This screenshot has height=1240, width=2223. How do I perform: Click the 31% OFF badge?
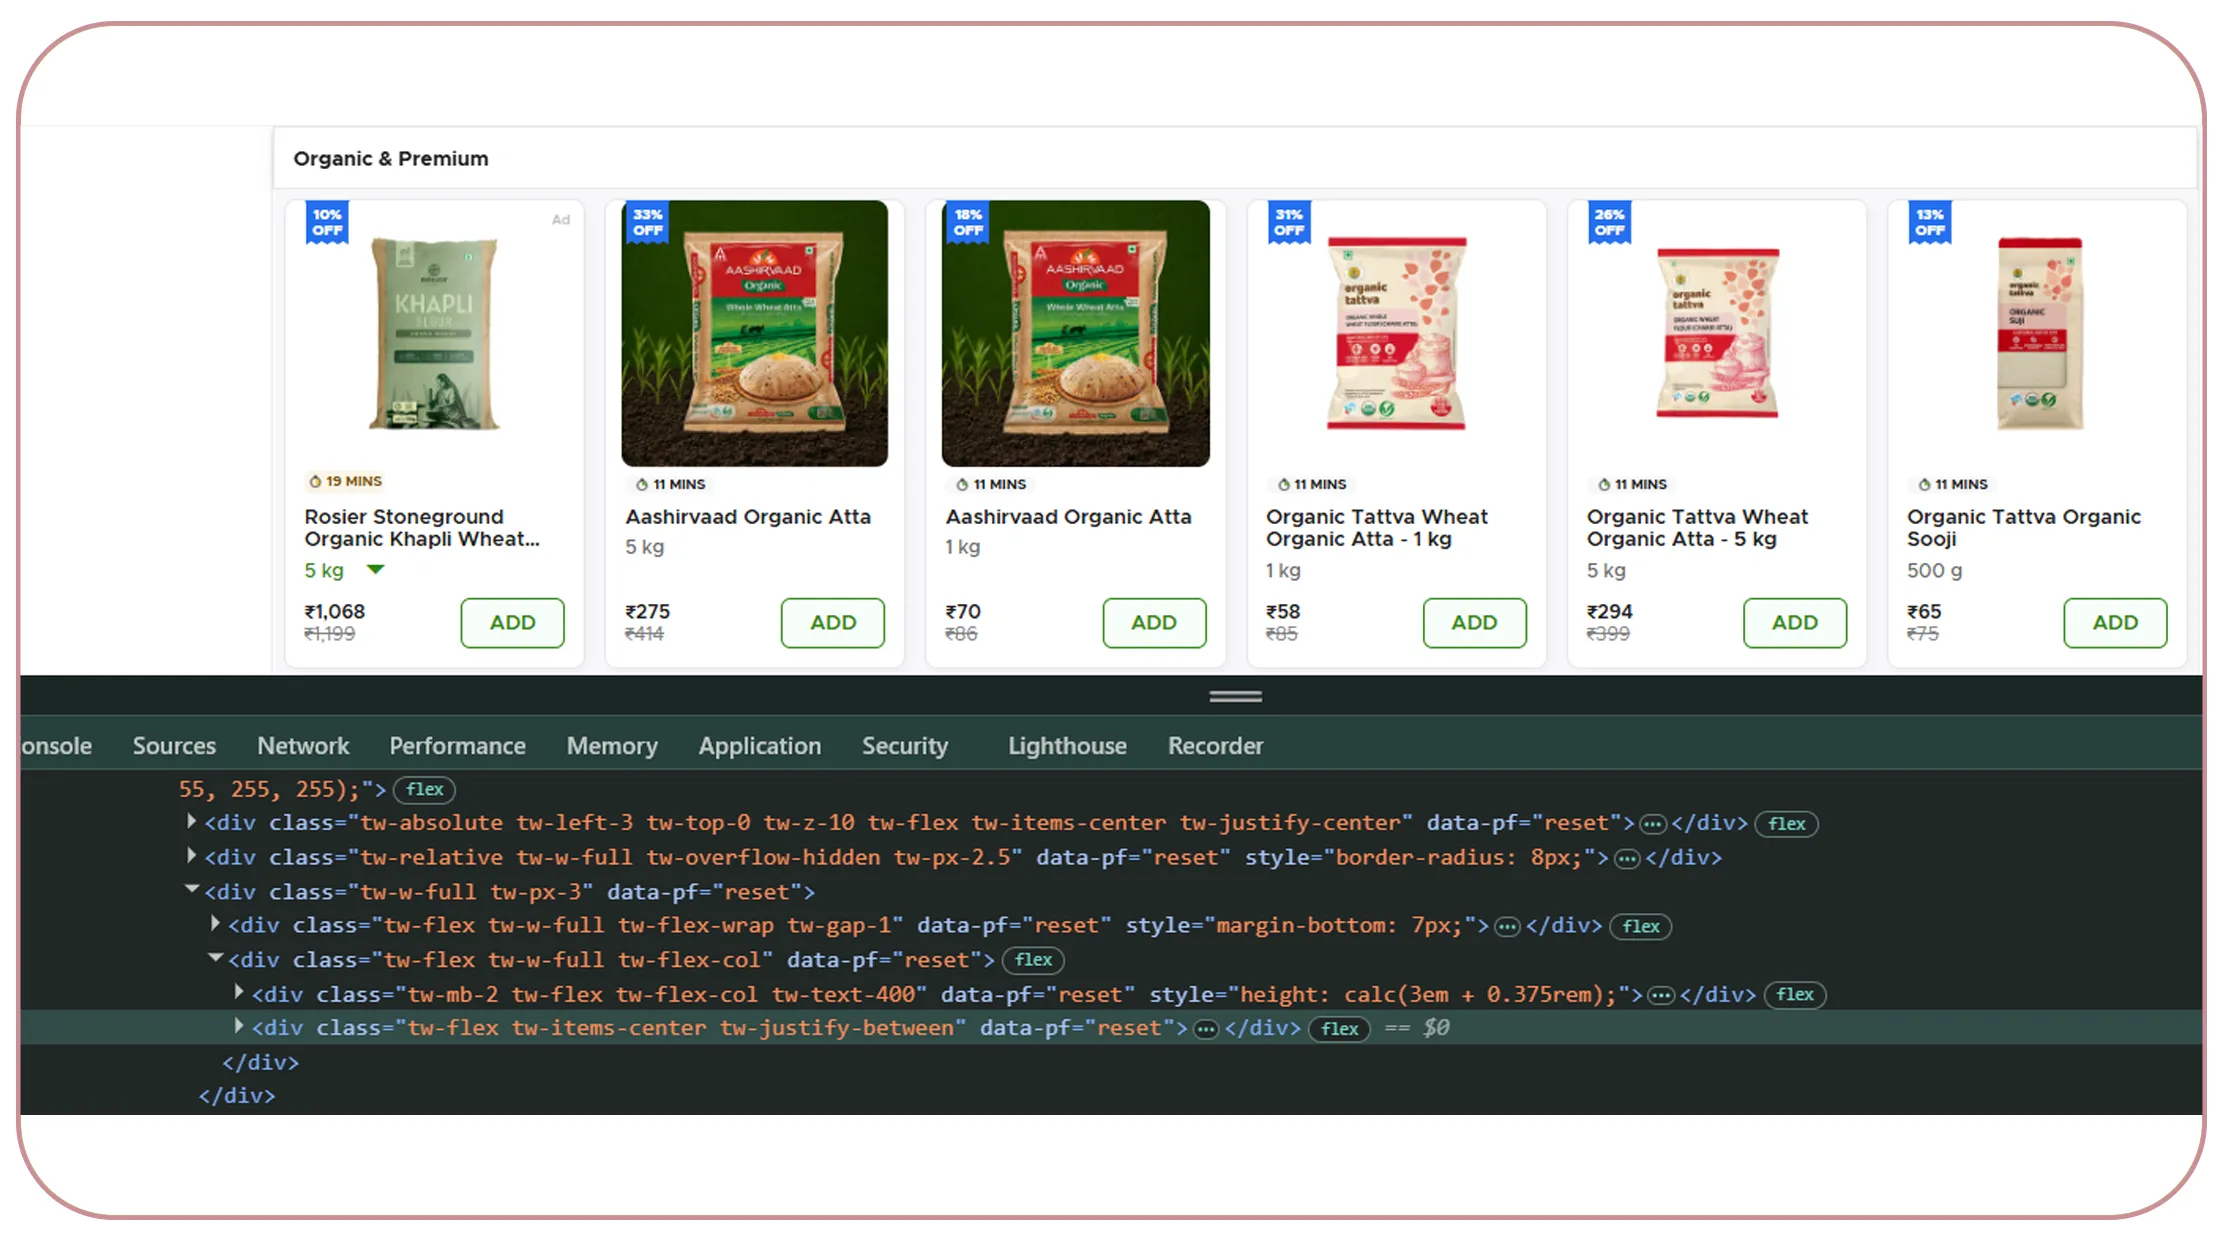1289,222
